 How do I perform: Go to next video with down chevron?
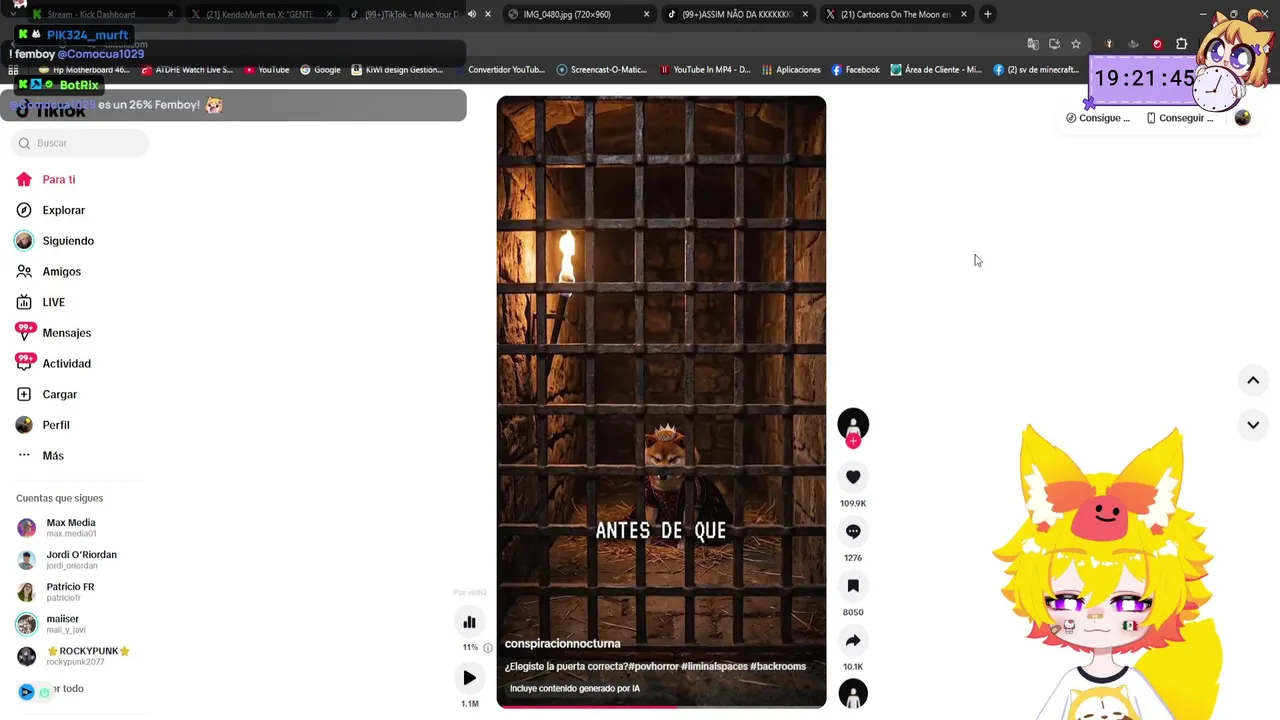pyautogui.click(x=1253, y=425)
